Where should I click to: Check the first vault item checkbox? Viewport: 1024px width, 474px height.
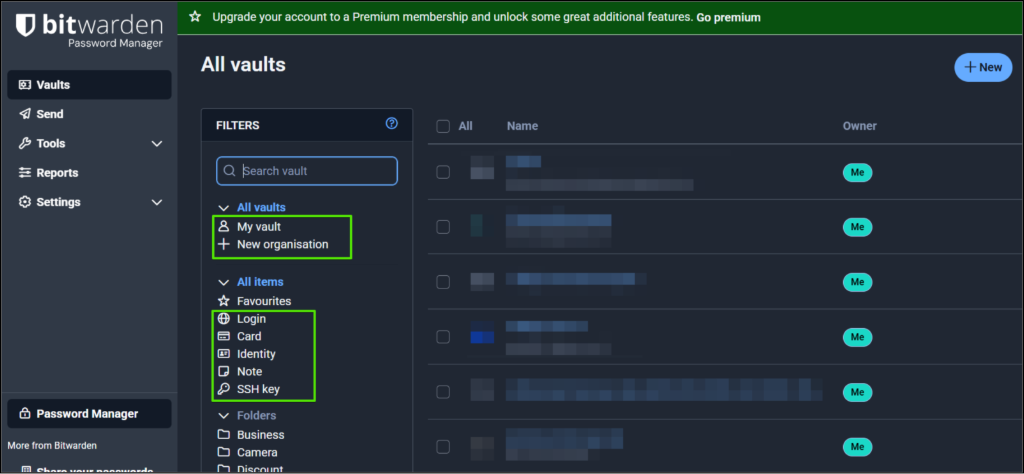[443, 172]
